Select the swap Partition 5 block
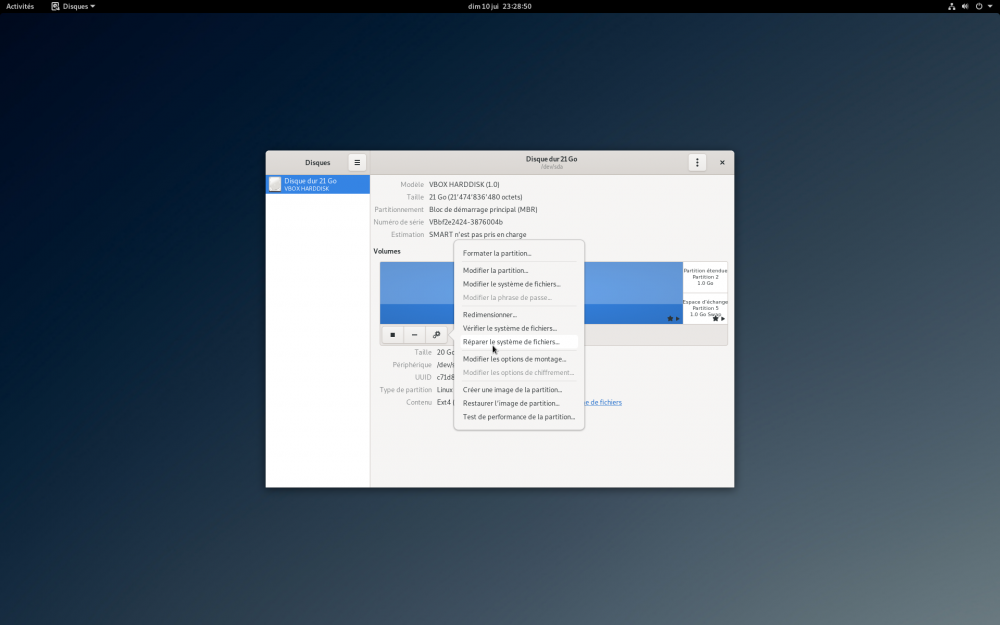The height and width of the screenshot is (625, 1000). click(705, 308)
